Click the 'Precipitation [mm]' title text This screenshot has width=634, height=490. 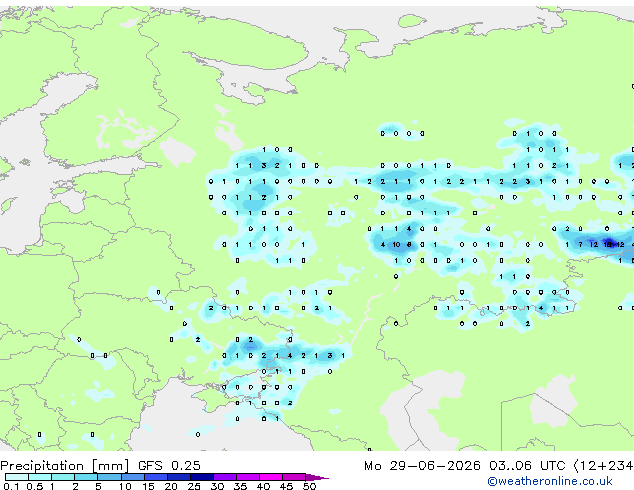coord(65,466)
